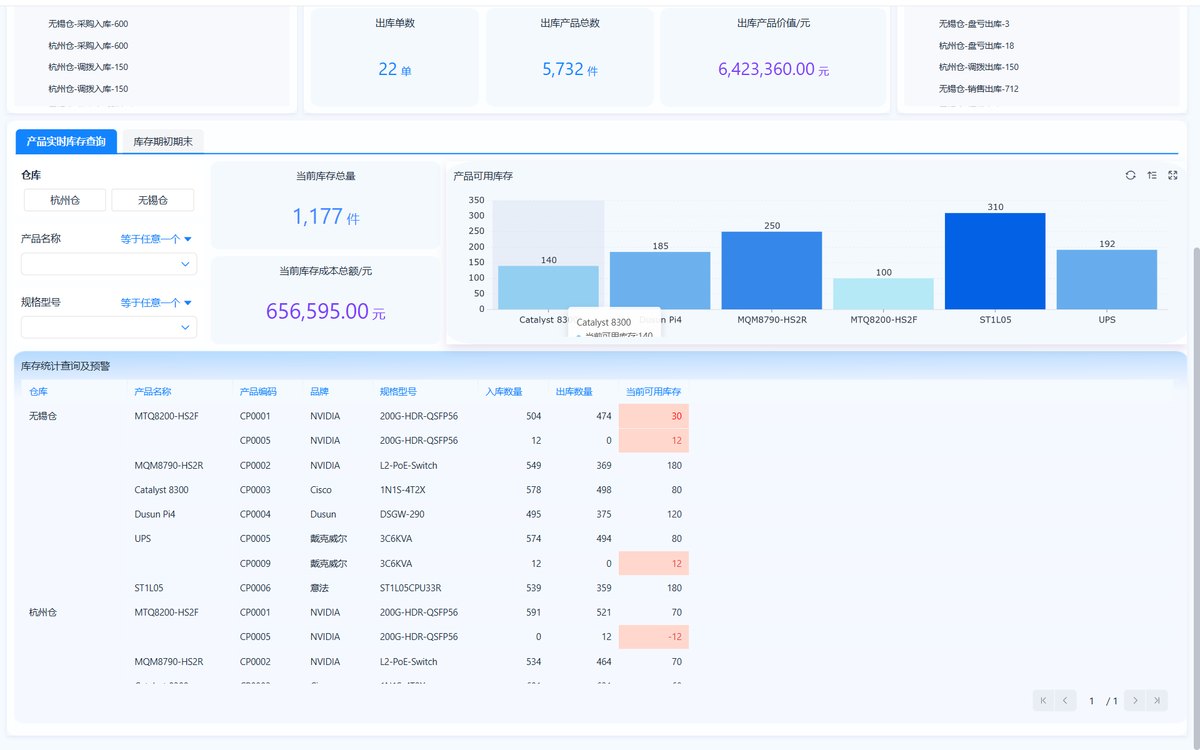1200x750 pixels.
Task: Click the ST1L05 bar in the chart
Action: click(994, 260)
